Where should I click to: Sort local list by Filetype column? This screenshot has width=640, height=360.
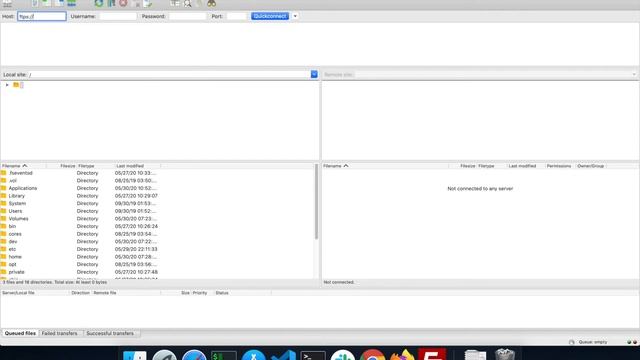[x=95, y=166]
